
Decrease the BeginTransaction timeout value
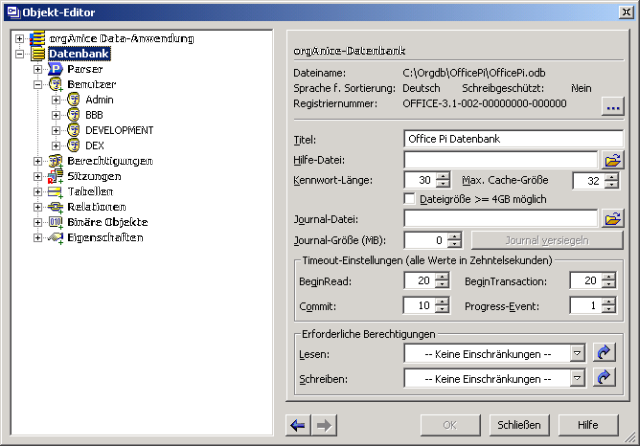click(609, 285)
